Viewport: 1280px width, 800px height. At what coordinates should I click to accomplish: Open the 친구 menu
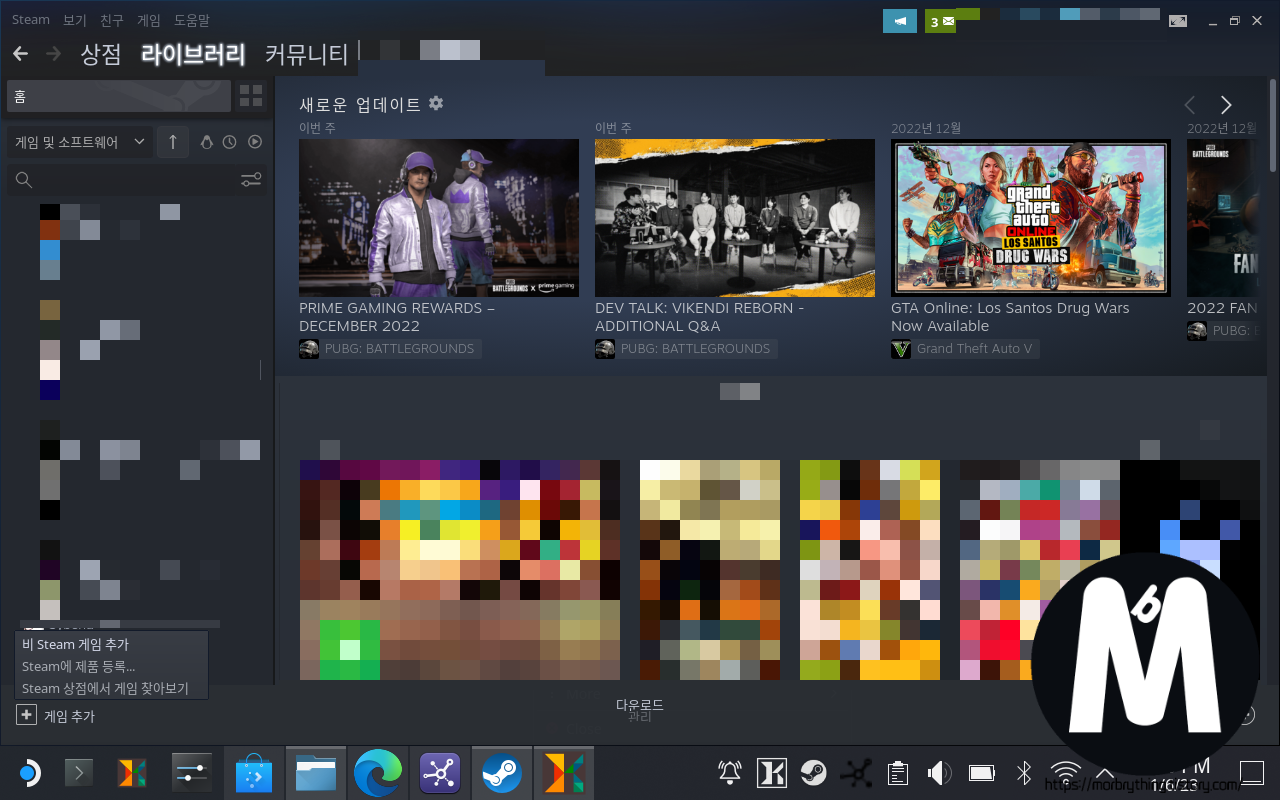tap(112, 20)
